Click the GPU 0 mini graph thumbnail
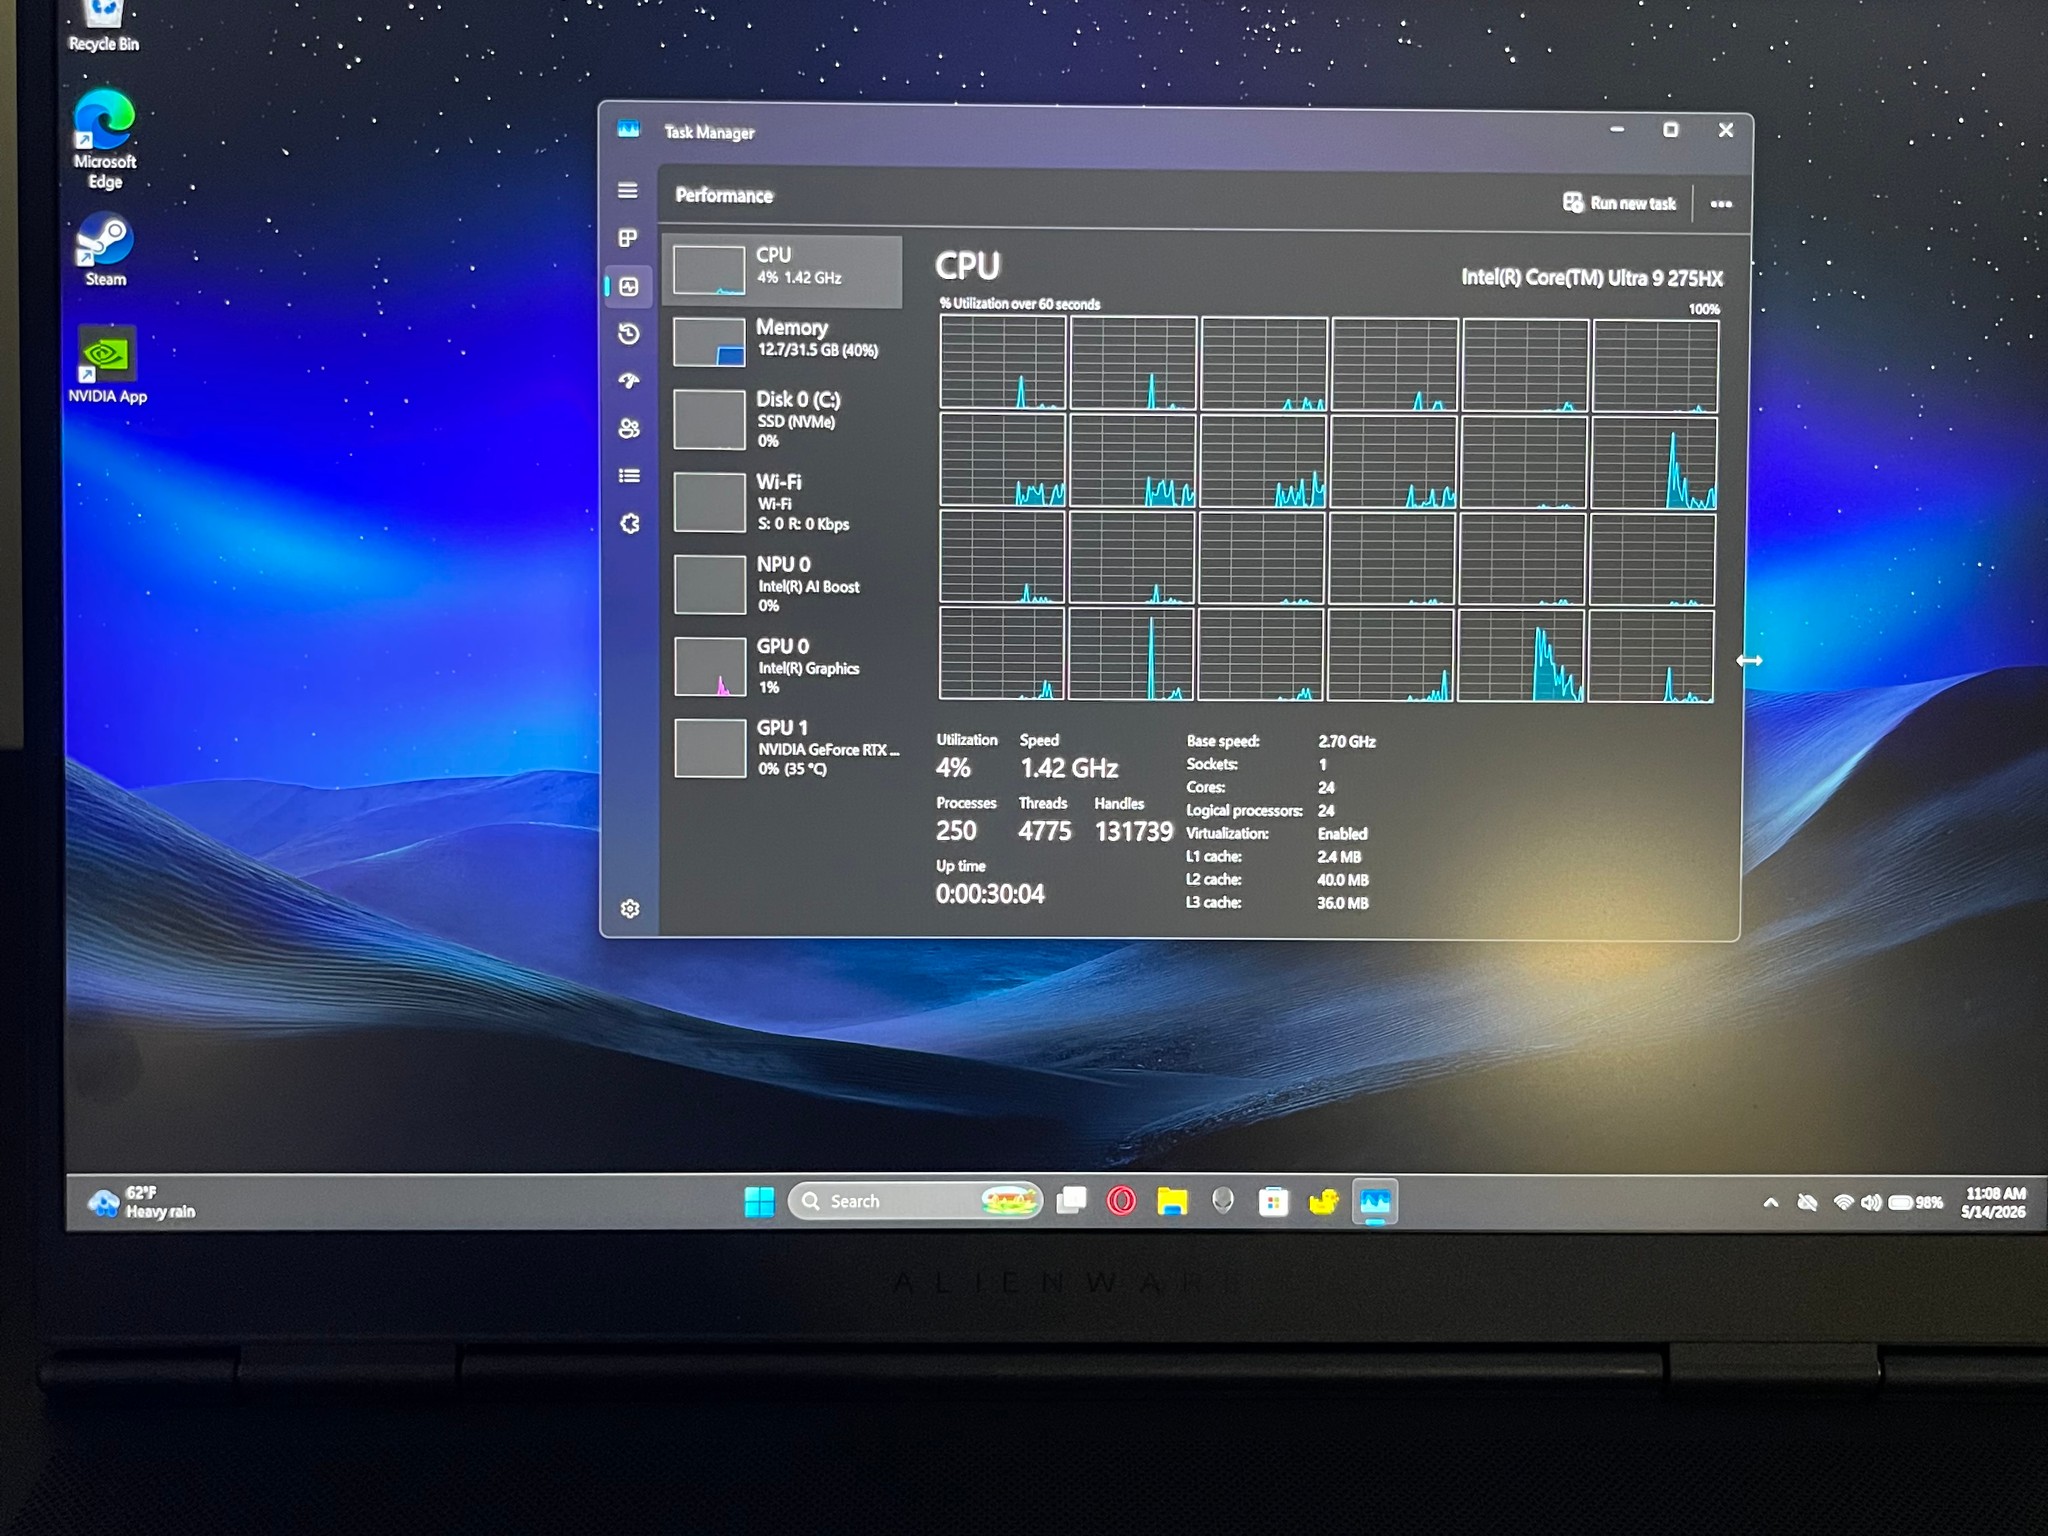Screen dimensions: 2048x1536 709,666
